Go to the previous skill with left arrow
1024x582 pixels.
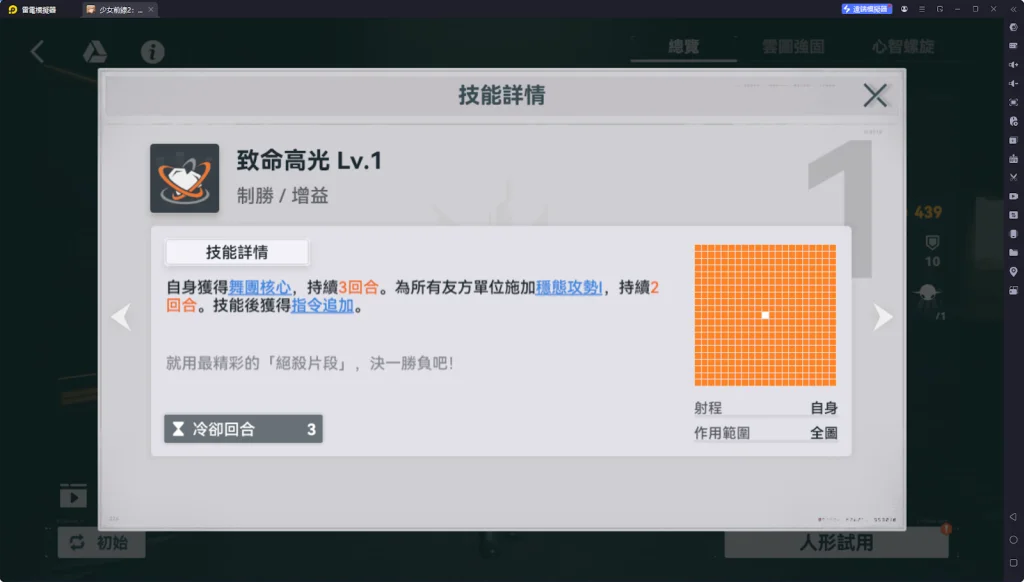[121, 317]
